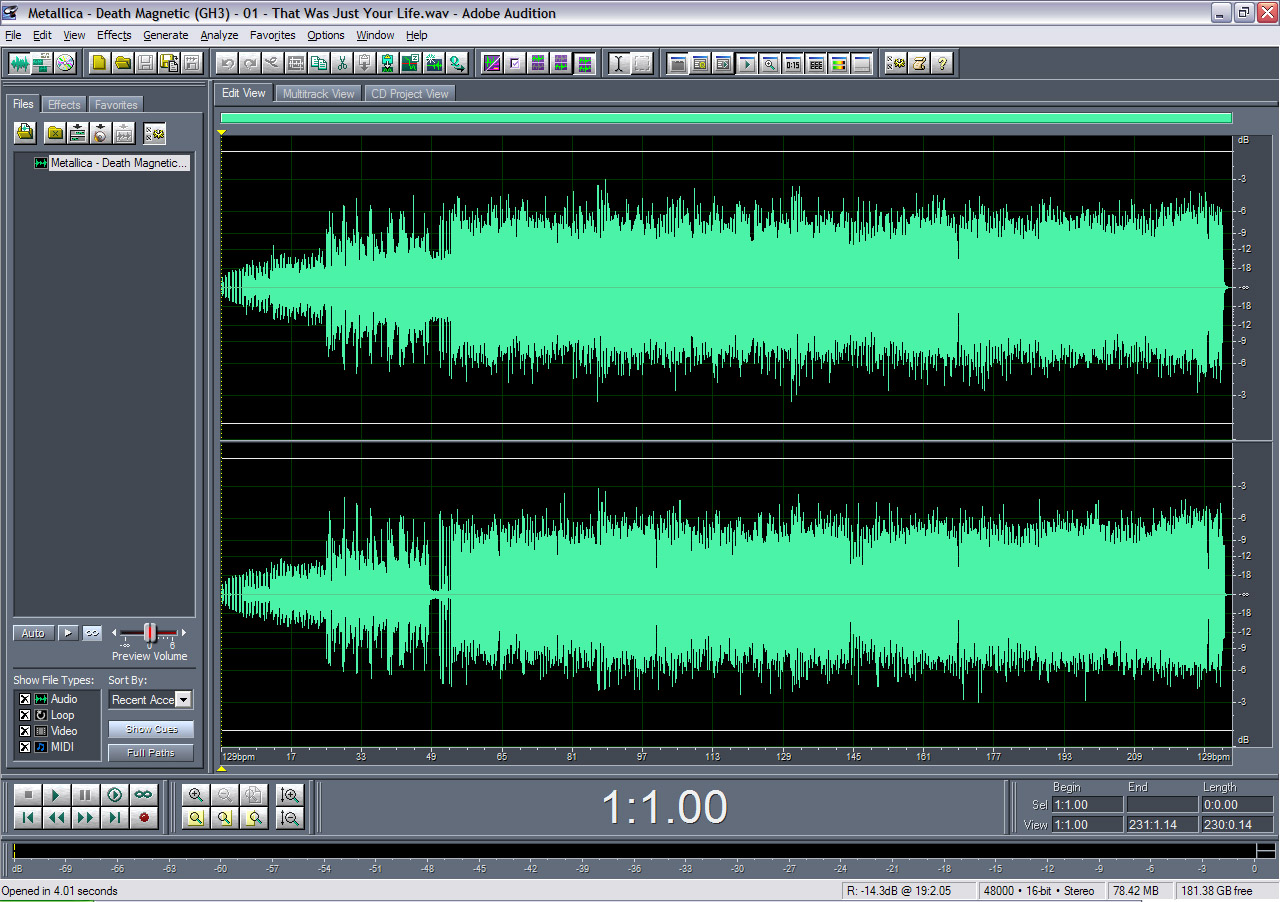Toggle Audio file type checkbox

click(x=25, y=699)
